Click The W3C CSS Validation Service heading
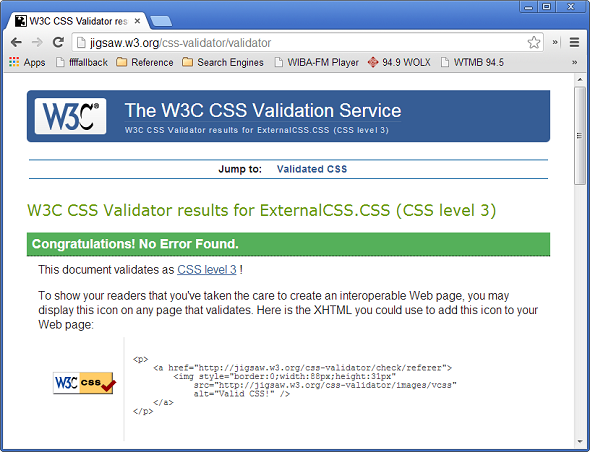Image resolution: width=590 pixels, height=452 pixels. click(263, 110)
